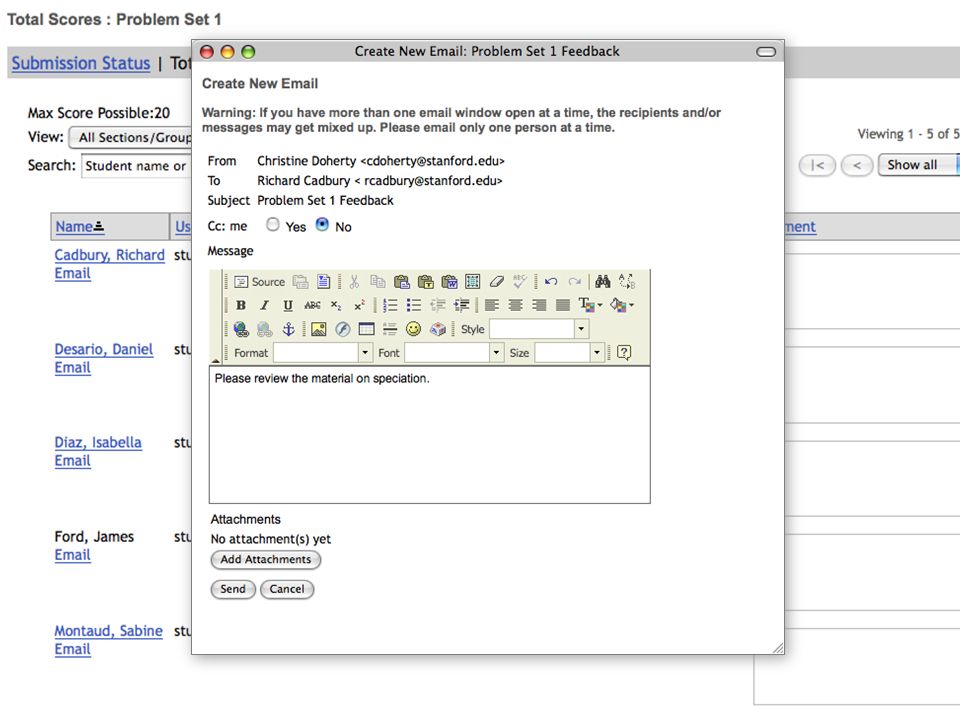This screenshot has width=960, height=720.
Task: Open the Smiley emoticon picker
Action: coord(414,329)
